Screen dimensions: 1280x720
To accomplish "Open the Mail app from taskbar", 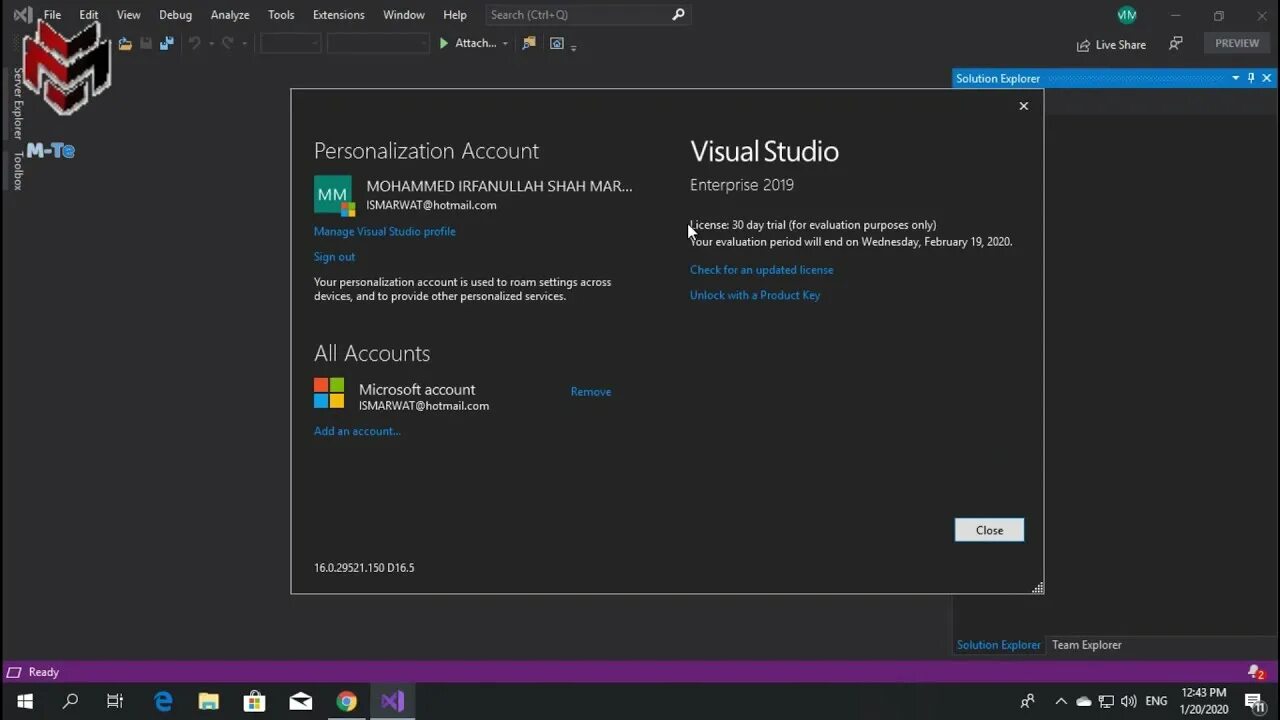I will [x=300, y=701].
